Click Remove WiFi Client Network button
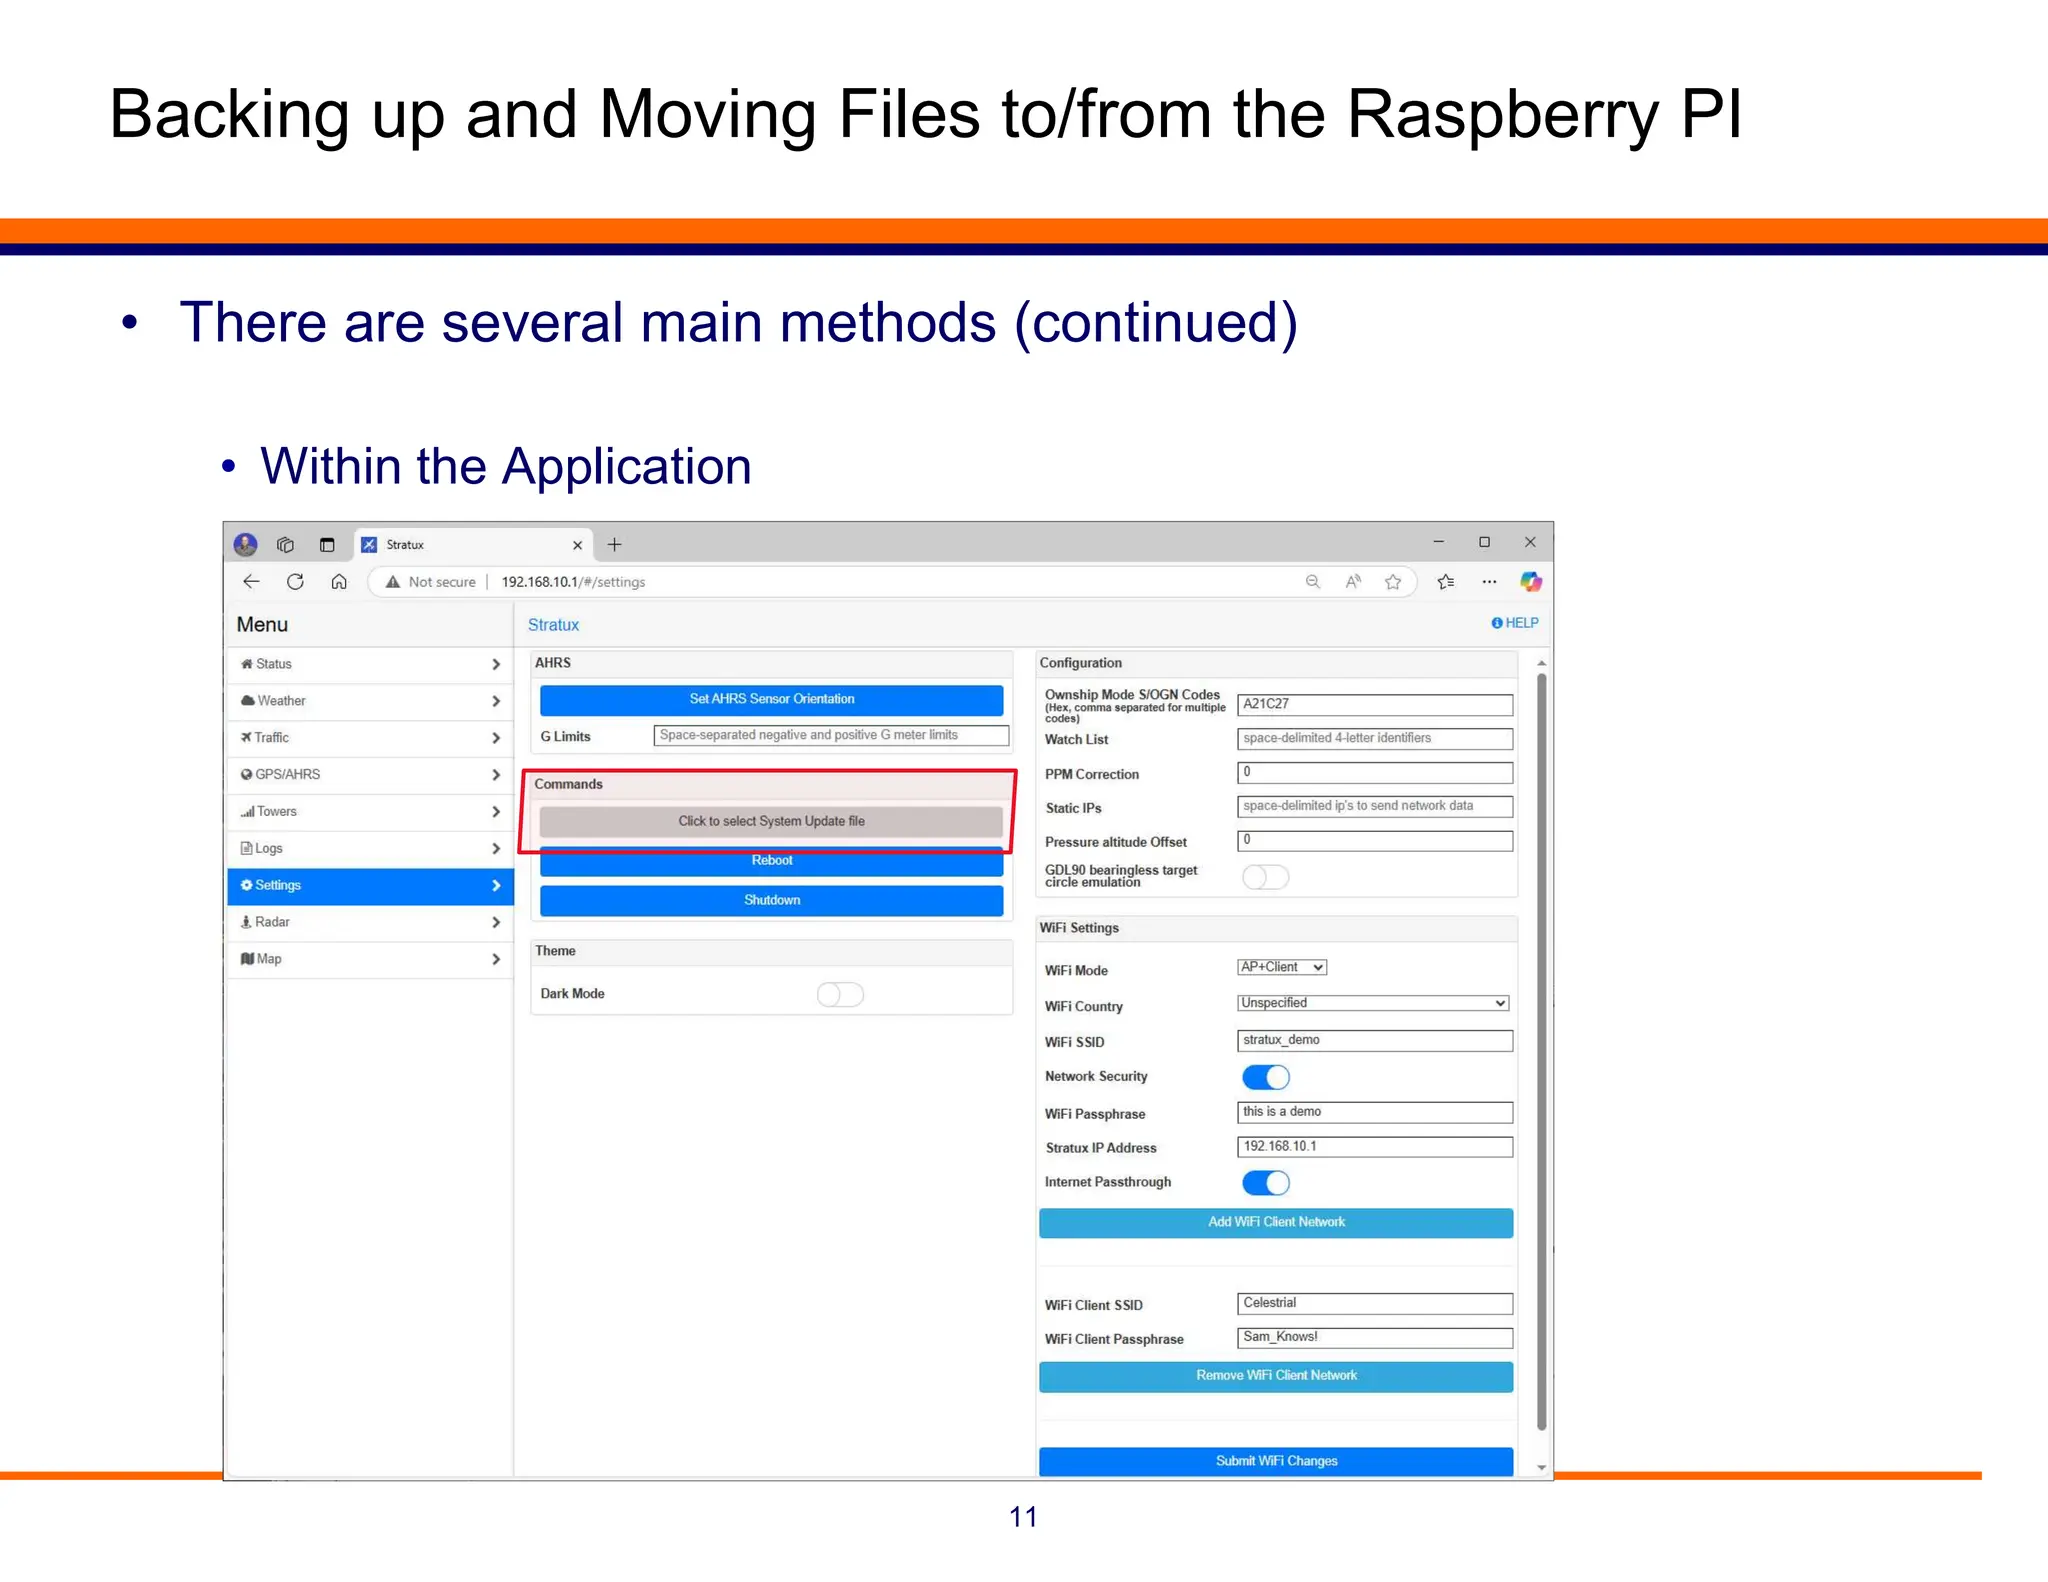This screenshot has width=2048, height=1582. click(x=1276, y=1376)
